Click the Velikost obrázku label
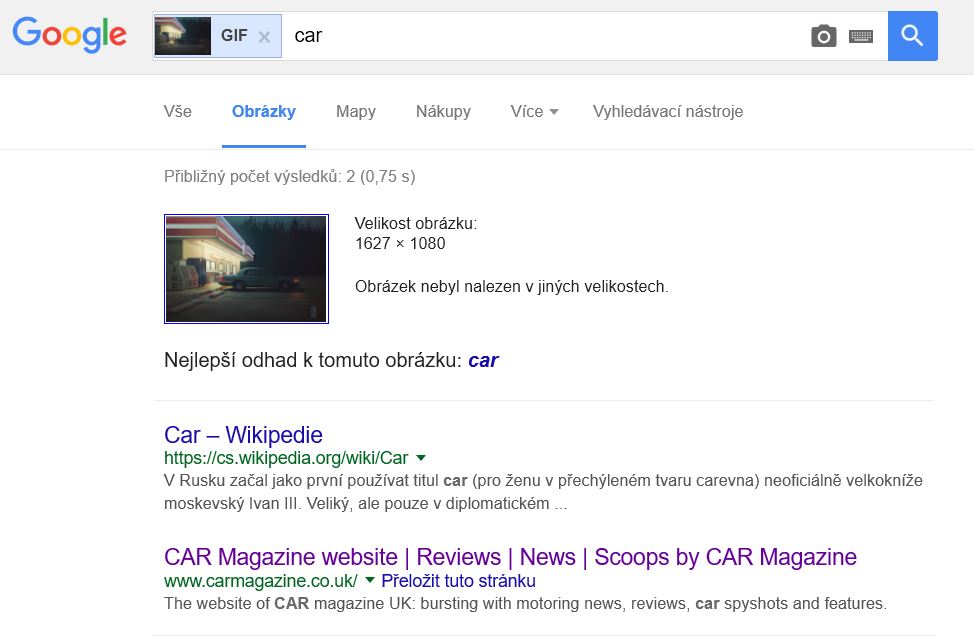 416,224
